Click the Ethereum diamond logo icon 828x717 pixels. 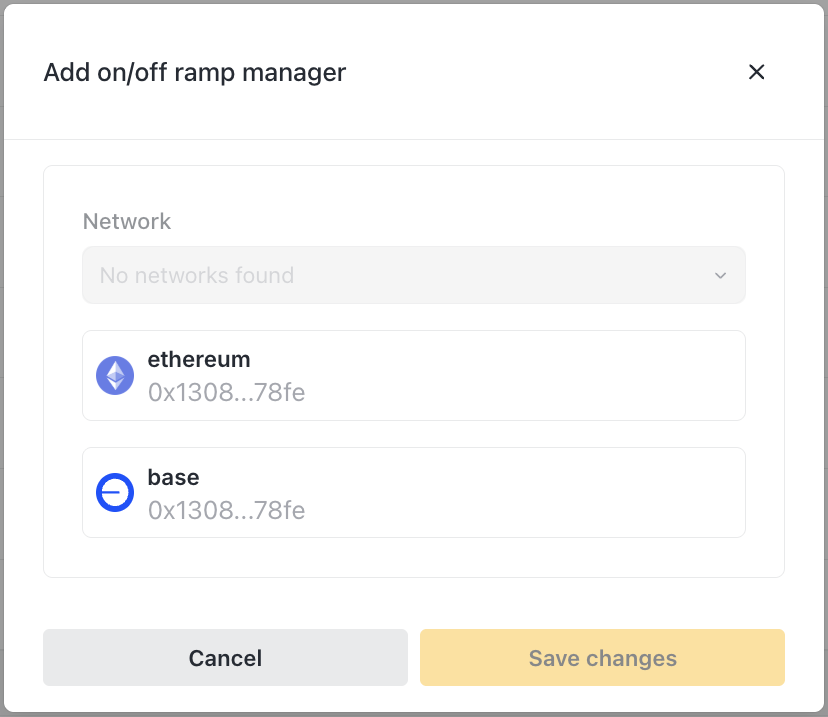point(115,376)
